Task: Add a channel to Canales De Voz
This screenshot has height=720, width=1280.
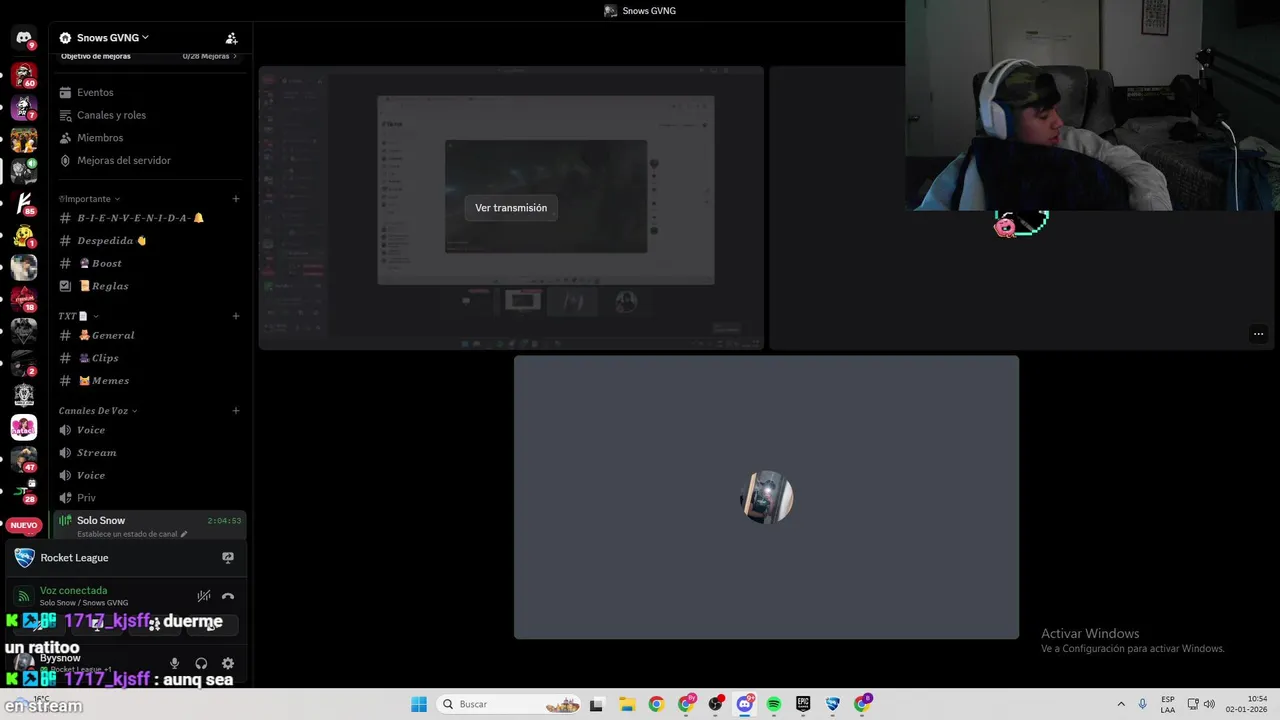Action: [236, 411]
